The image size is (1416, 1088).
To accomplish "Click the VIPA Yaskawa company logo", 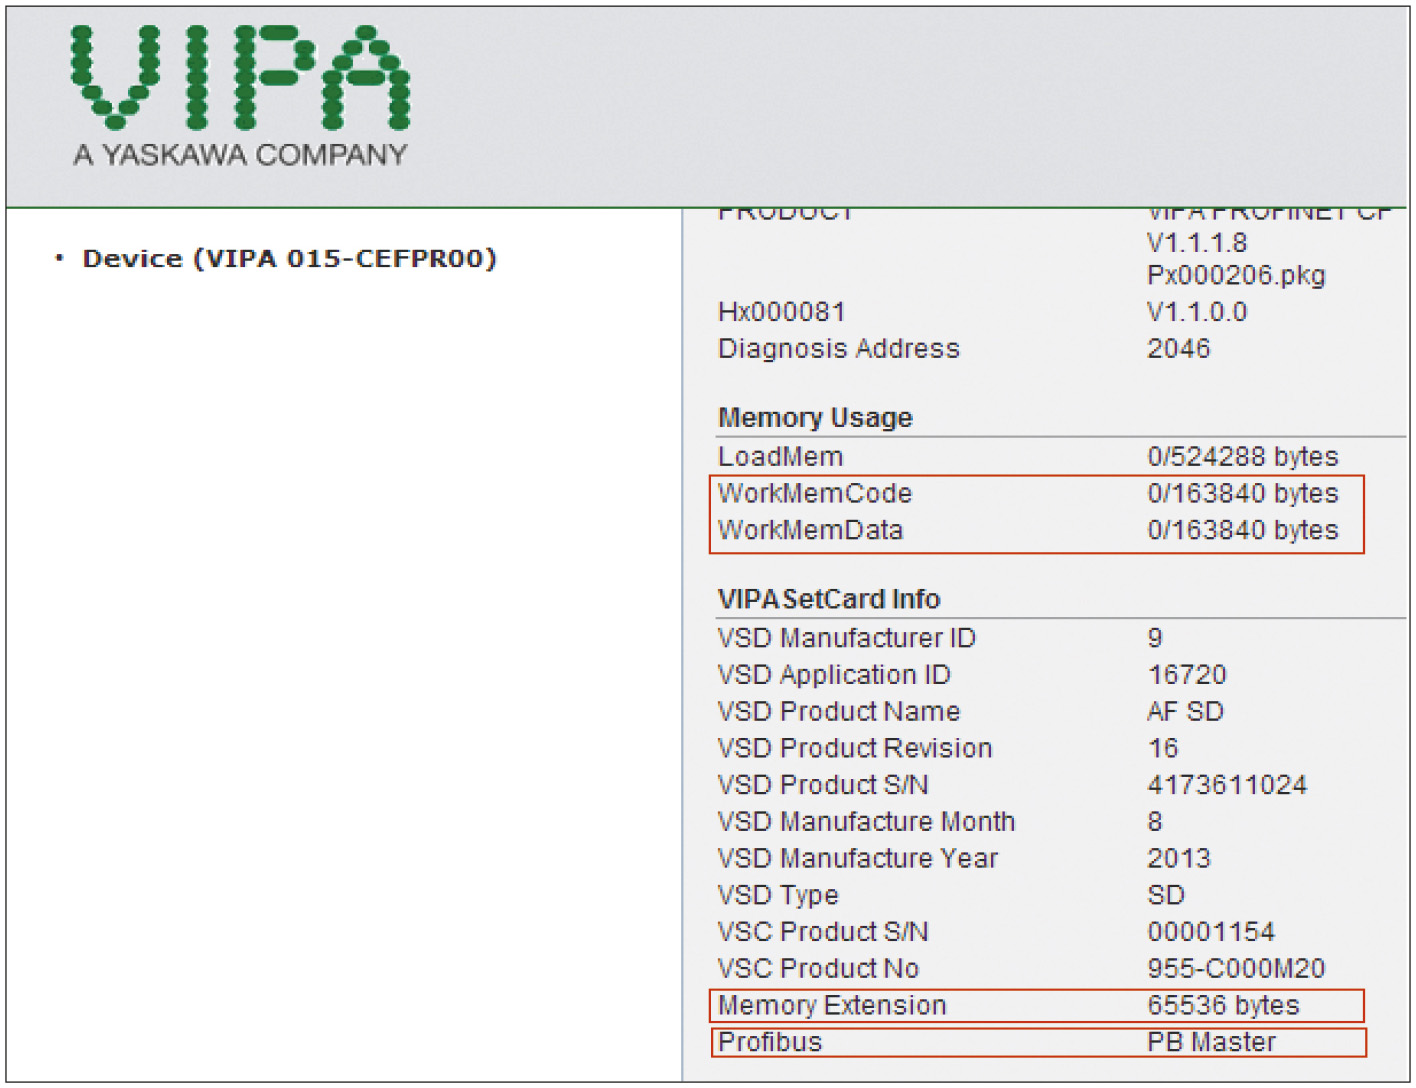I will 240,95.
